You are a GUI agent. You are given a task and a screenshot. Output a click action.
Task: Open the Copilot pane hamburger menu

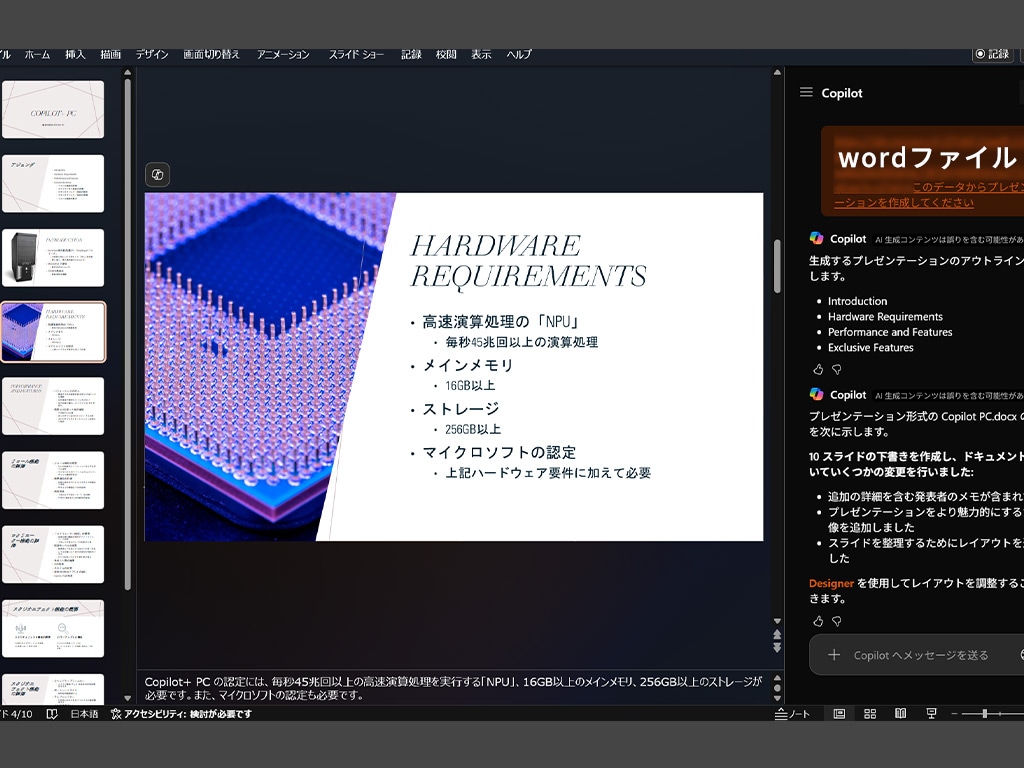(x=806, y=93)
